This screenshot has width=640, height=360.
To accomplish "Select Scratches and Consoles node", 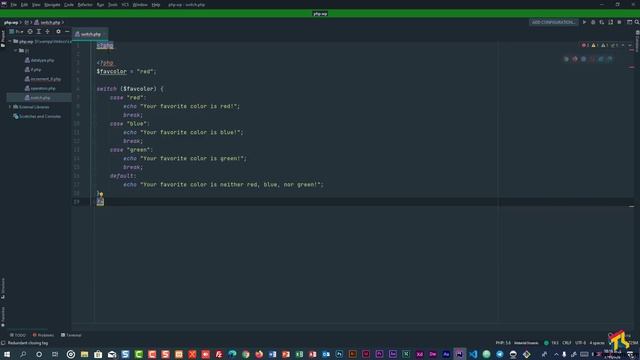I will 37,116.
